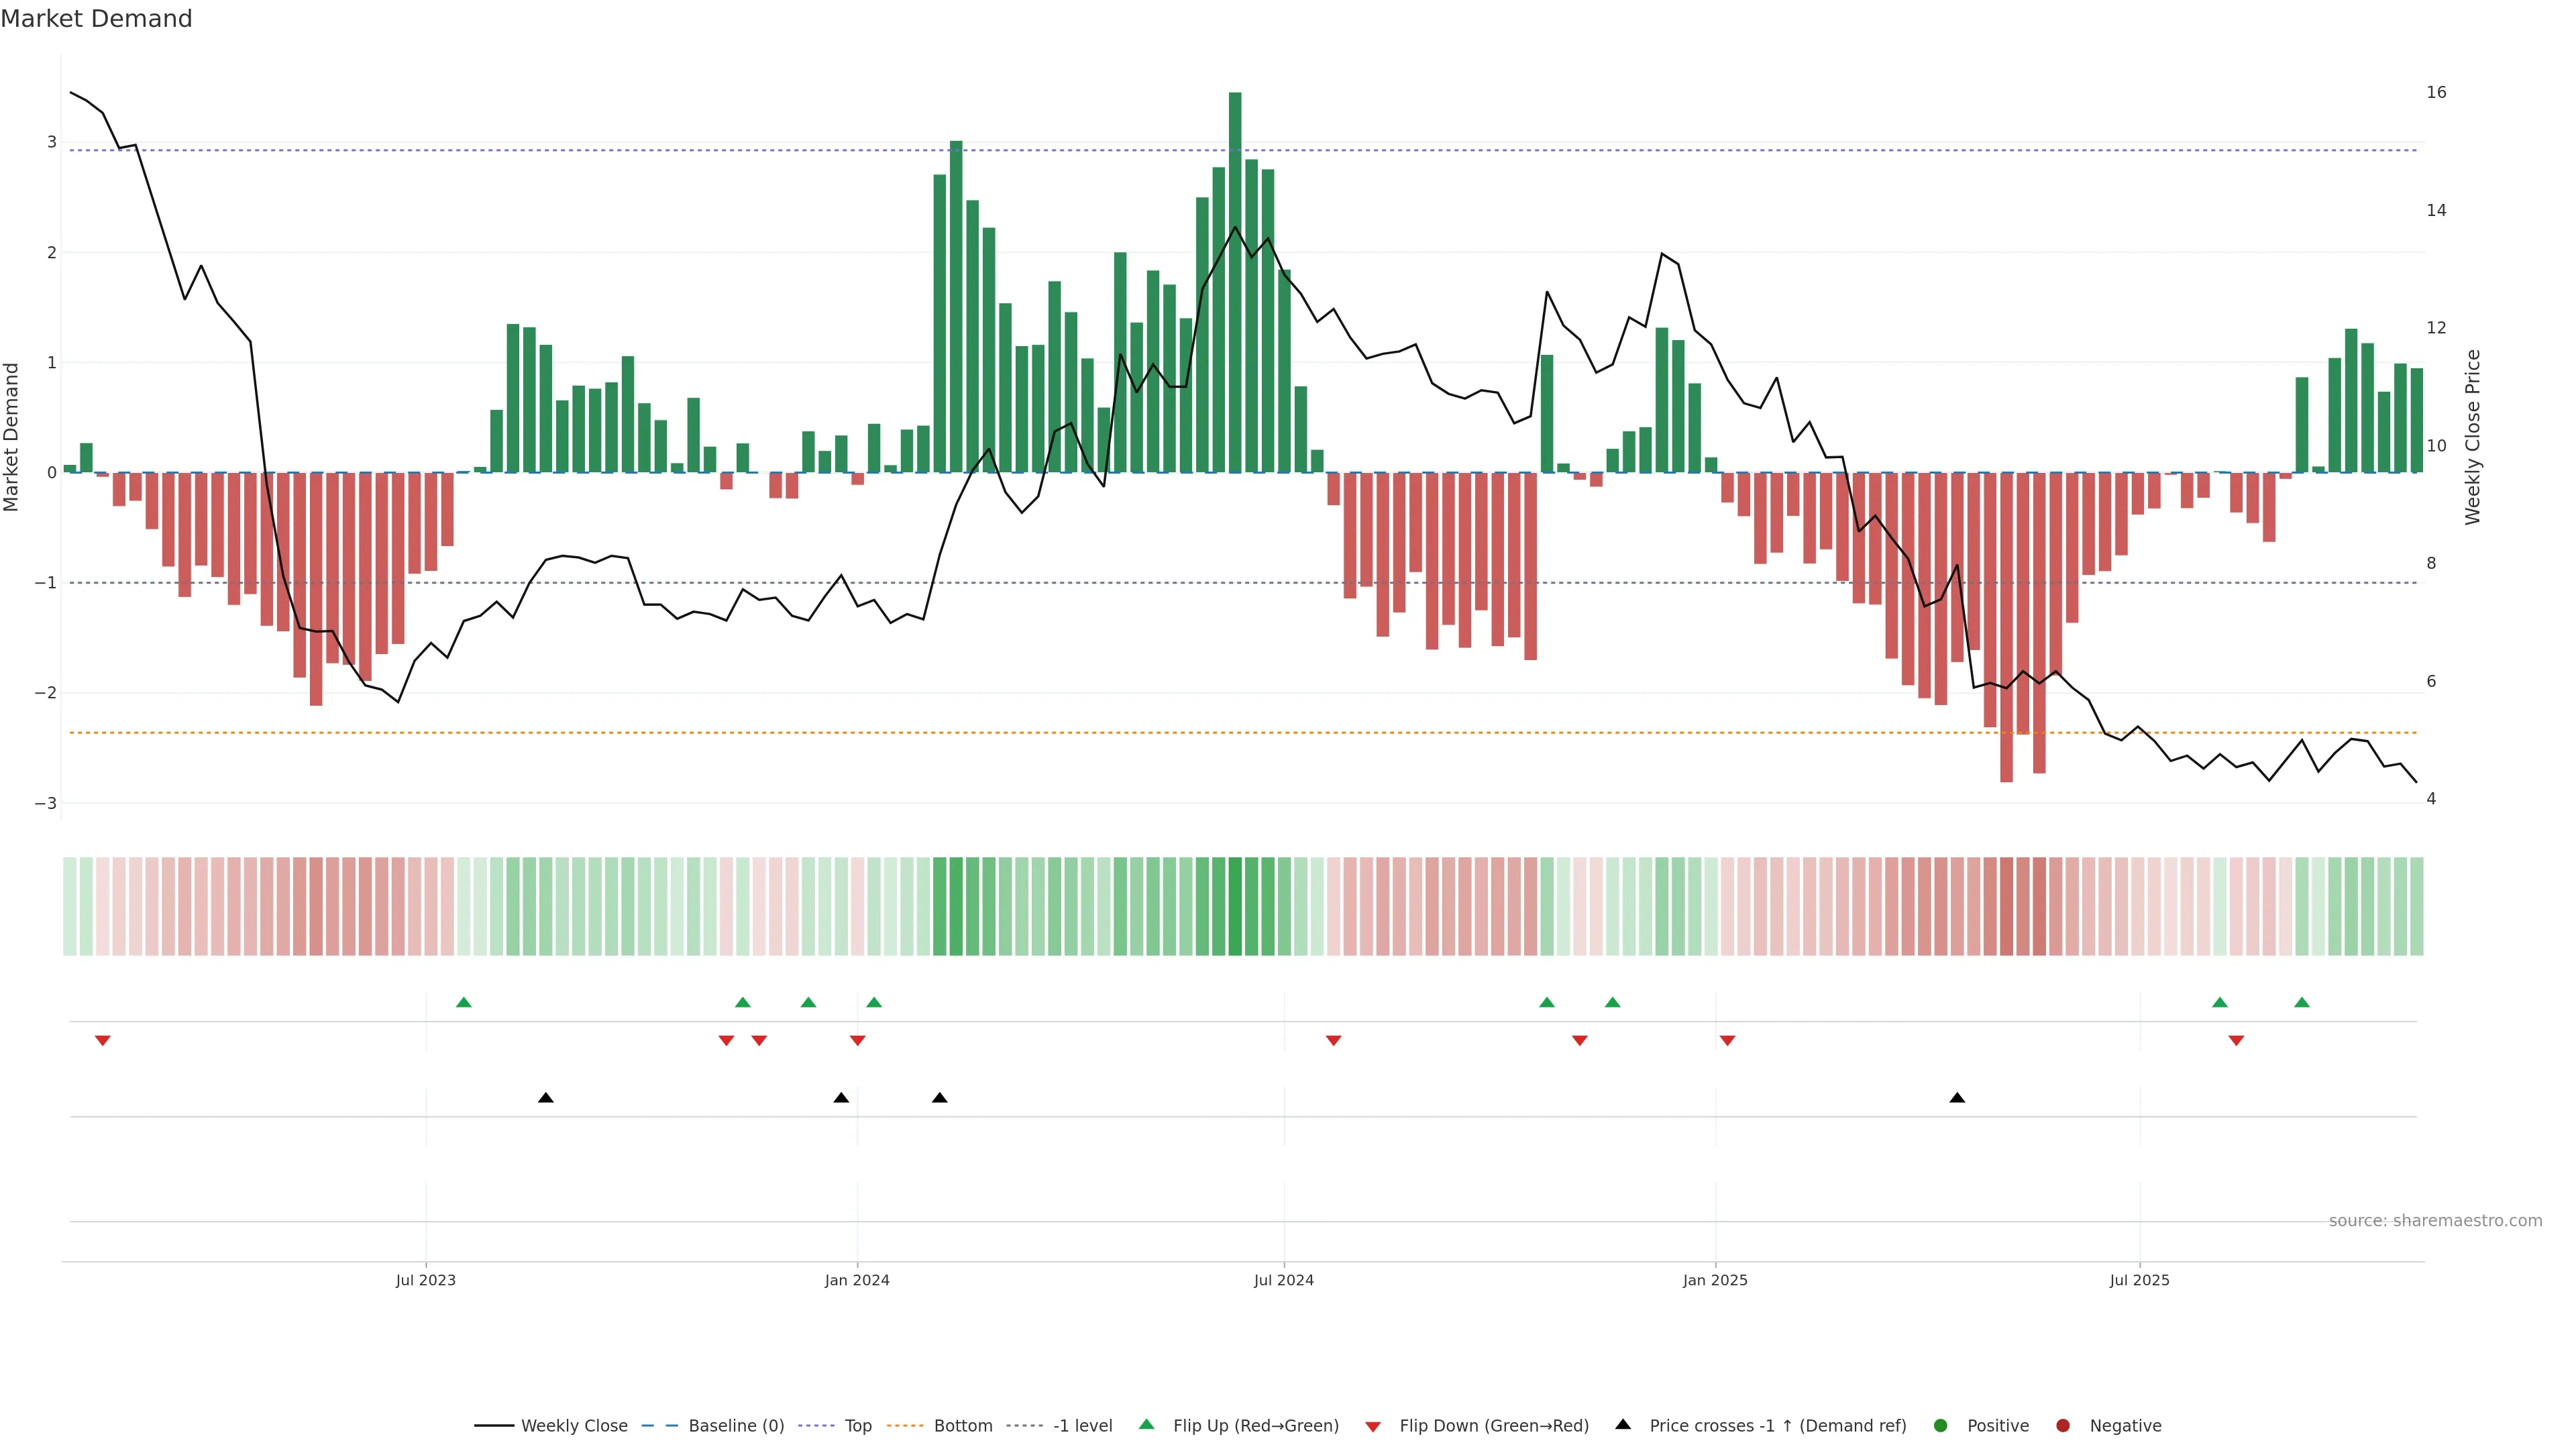Viewport: 2576px width, 1449px height.
Task: Click the green Positive legend dot
Action: coord(1941,1426)
